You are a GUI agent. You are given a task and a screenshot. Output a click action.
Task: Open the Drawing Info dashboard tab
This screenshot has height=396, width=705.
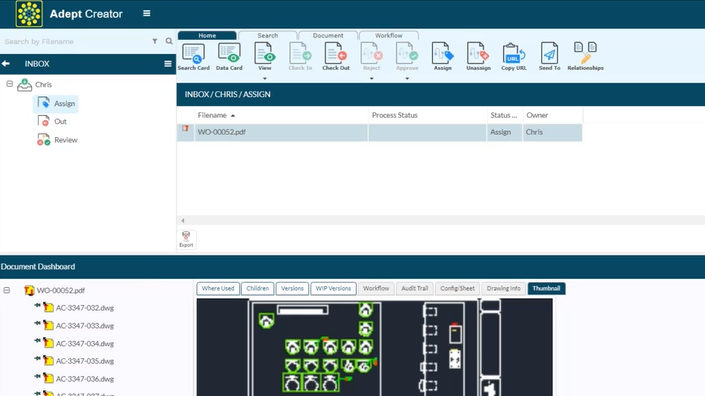[504, 289]
